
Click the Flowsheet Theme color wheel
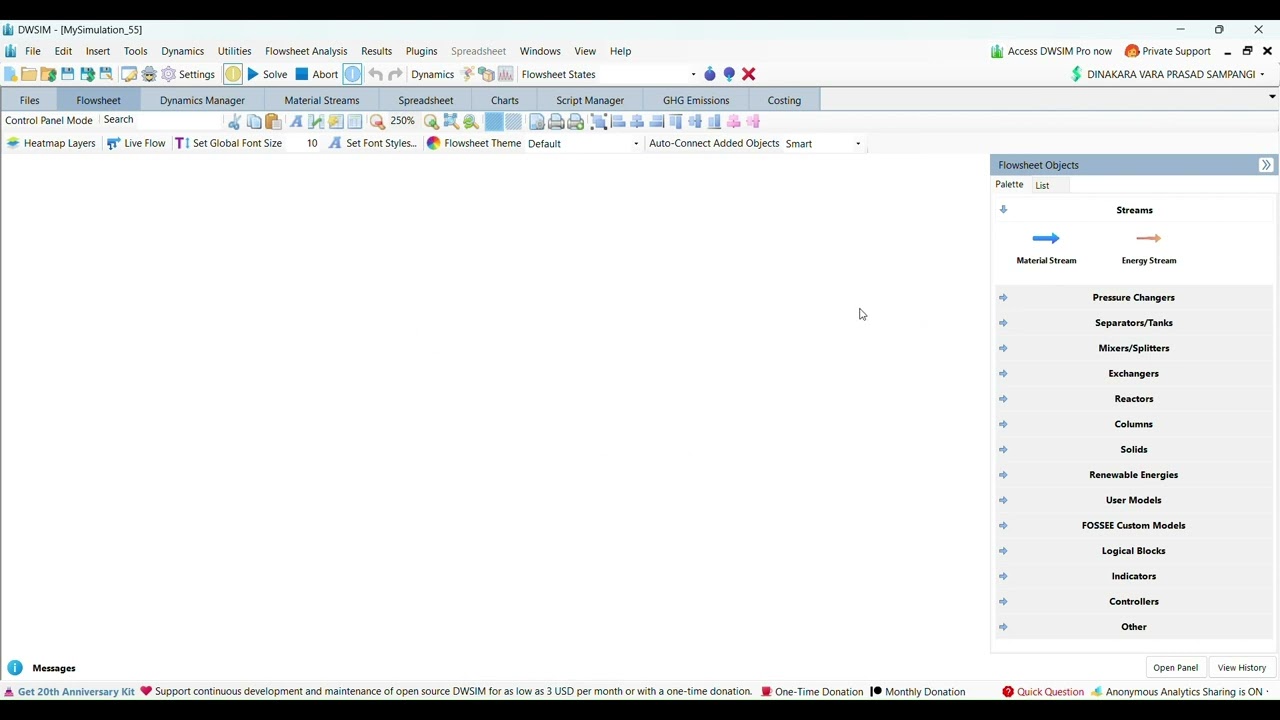pos(433,143)
